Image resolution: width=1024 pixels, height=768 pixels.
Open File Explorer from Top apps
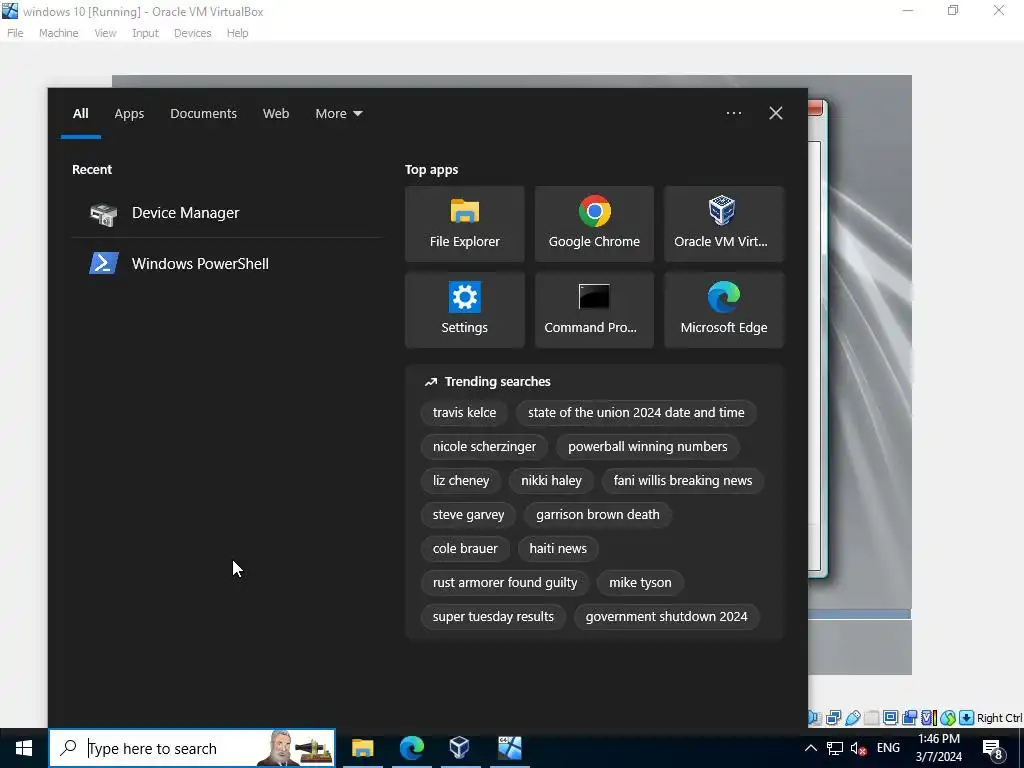point(464,223)
